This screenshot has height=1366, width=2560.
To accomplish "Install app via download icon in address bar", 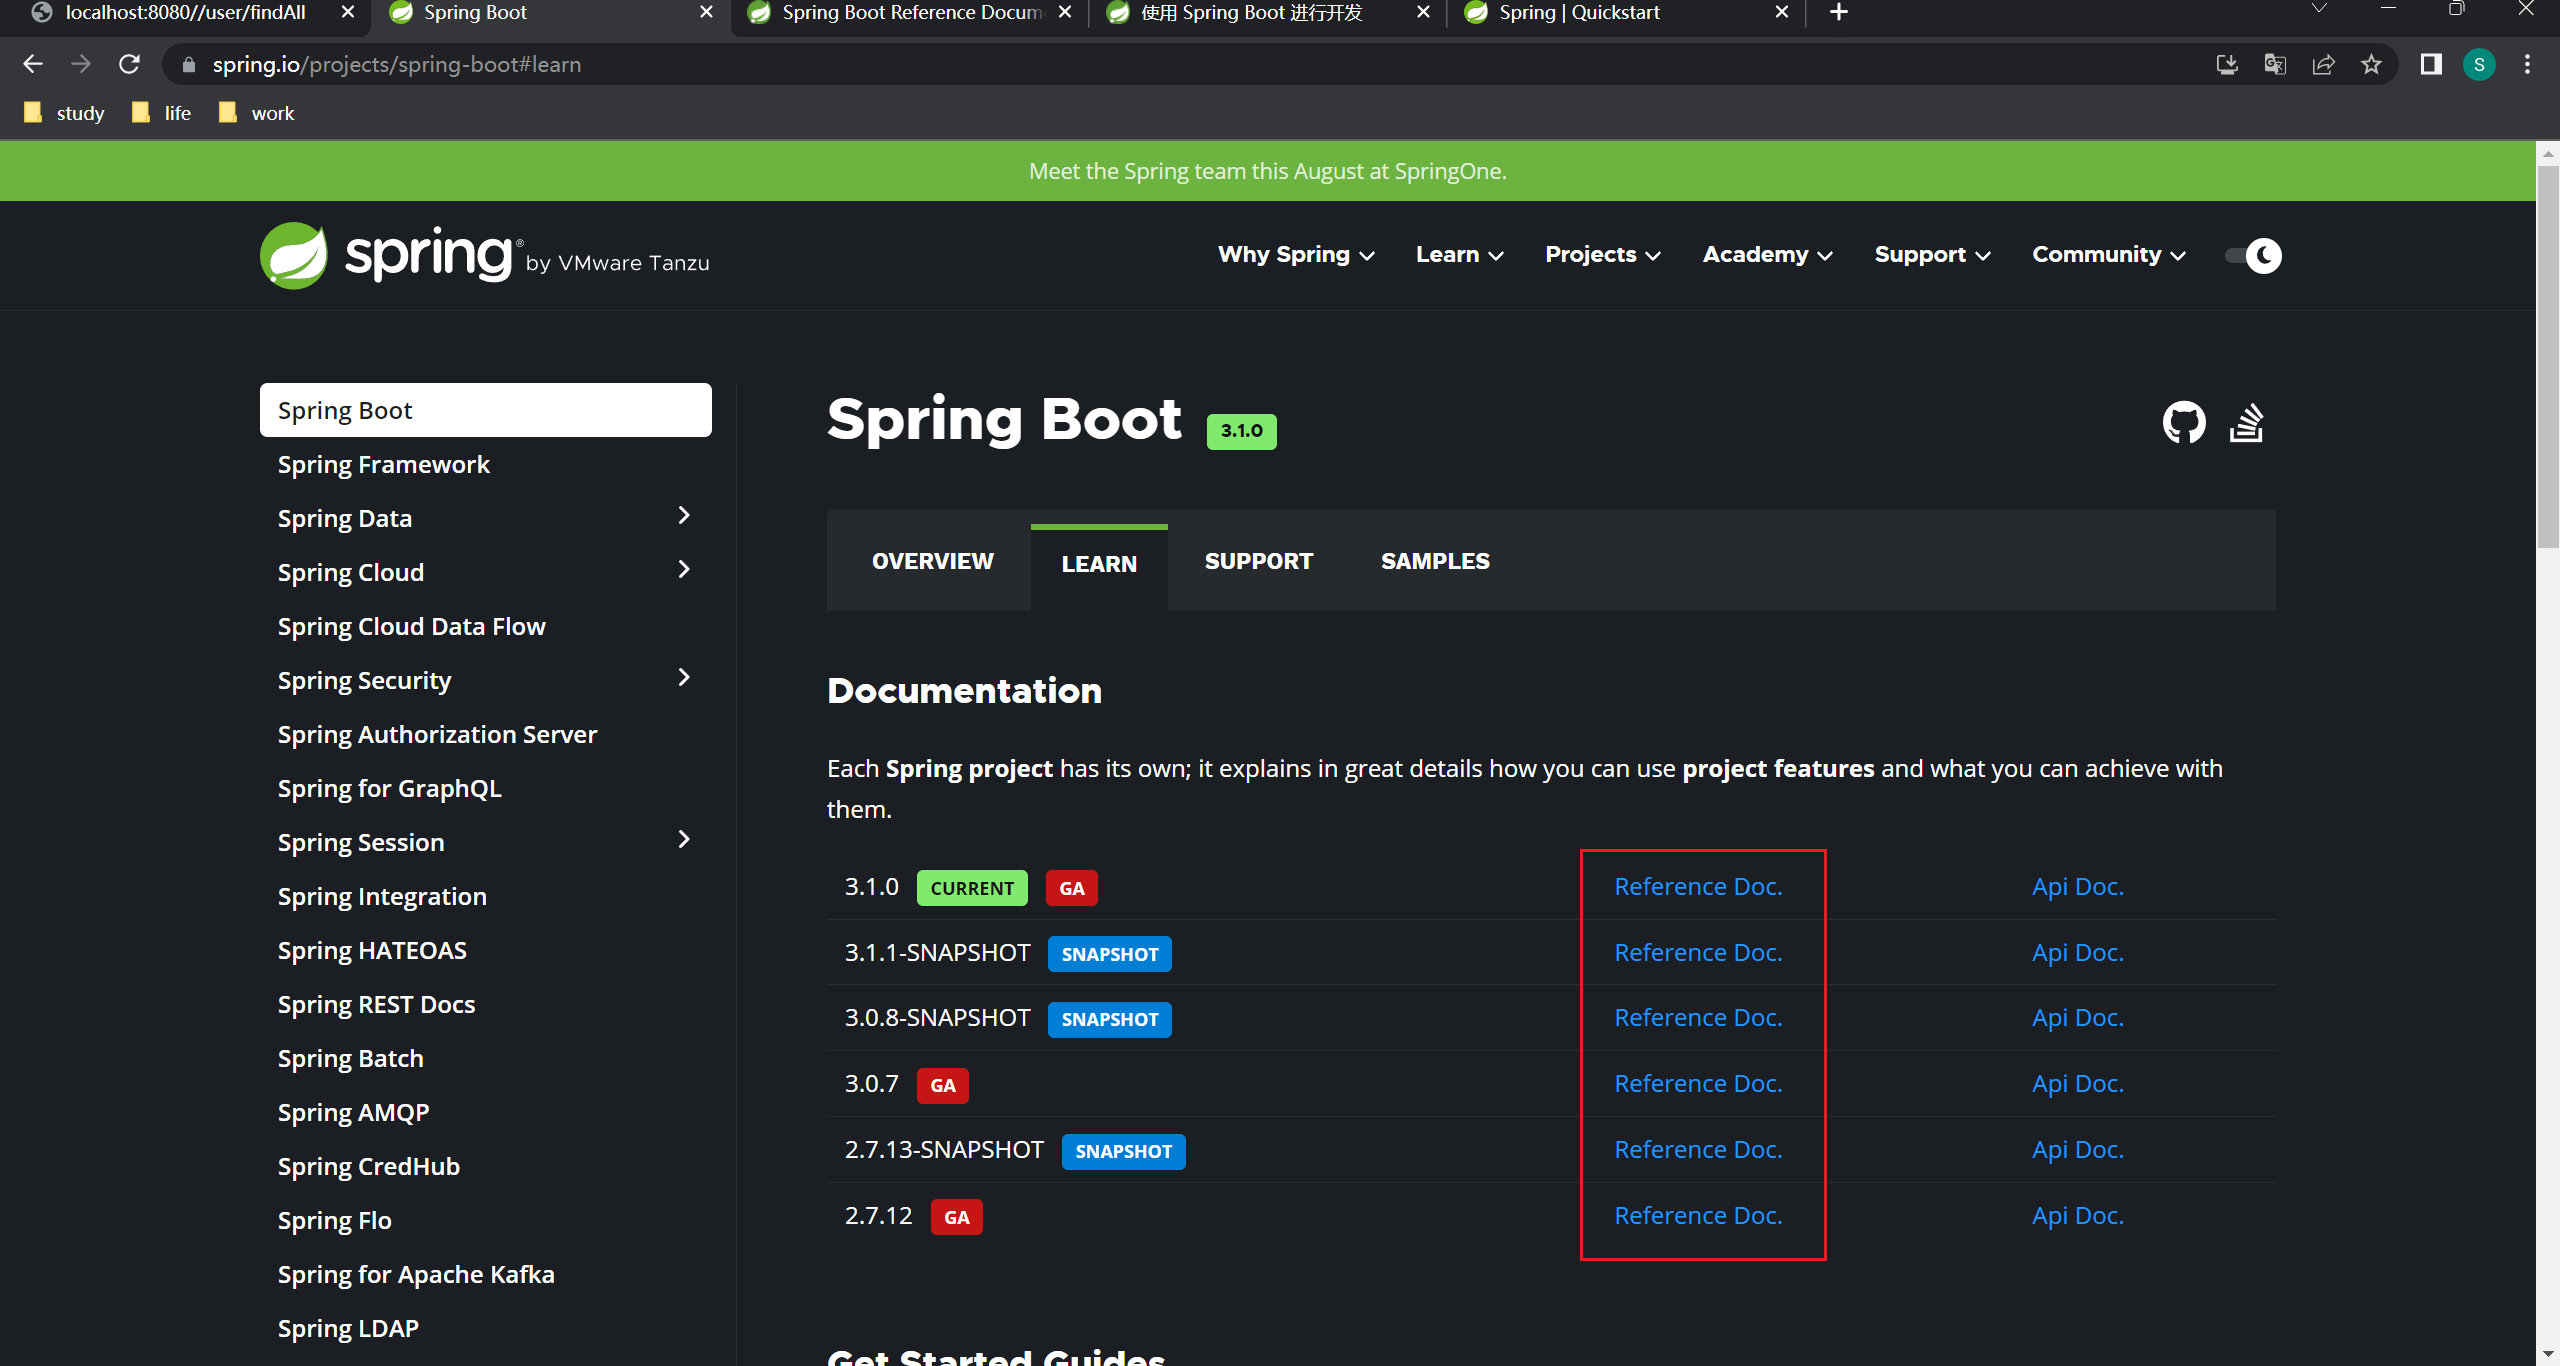I will [2227, 64].
